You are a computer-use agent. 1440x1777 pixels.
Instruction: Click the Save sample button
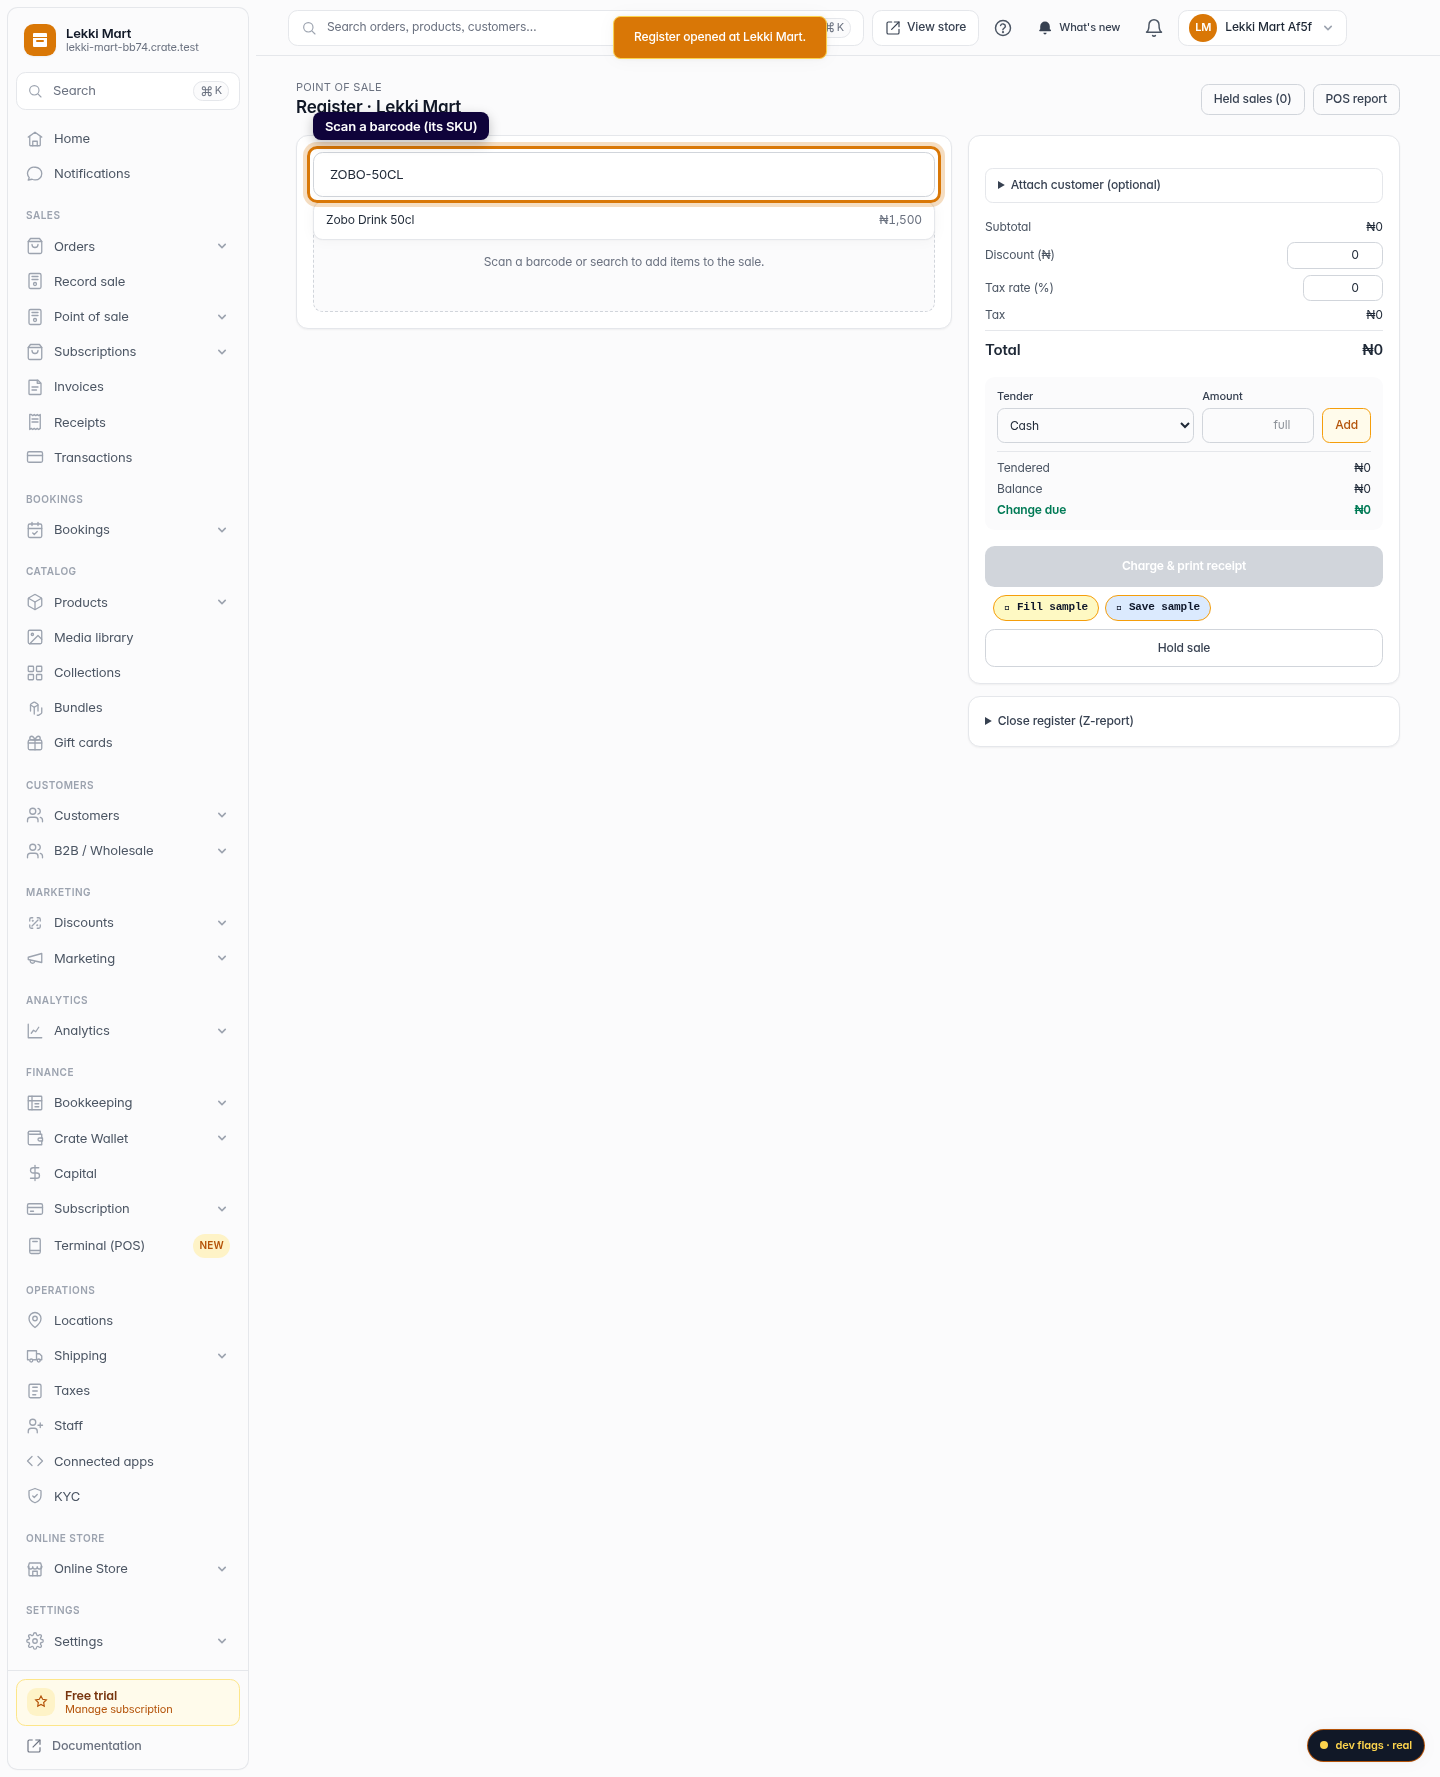coord(1158,607)
